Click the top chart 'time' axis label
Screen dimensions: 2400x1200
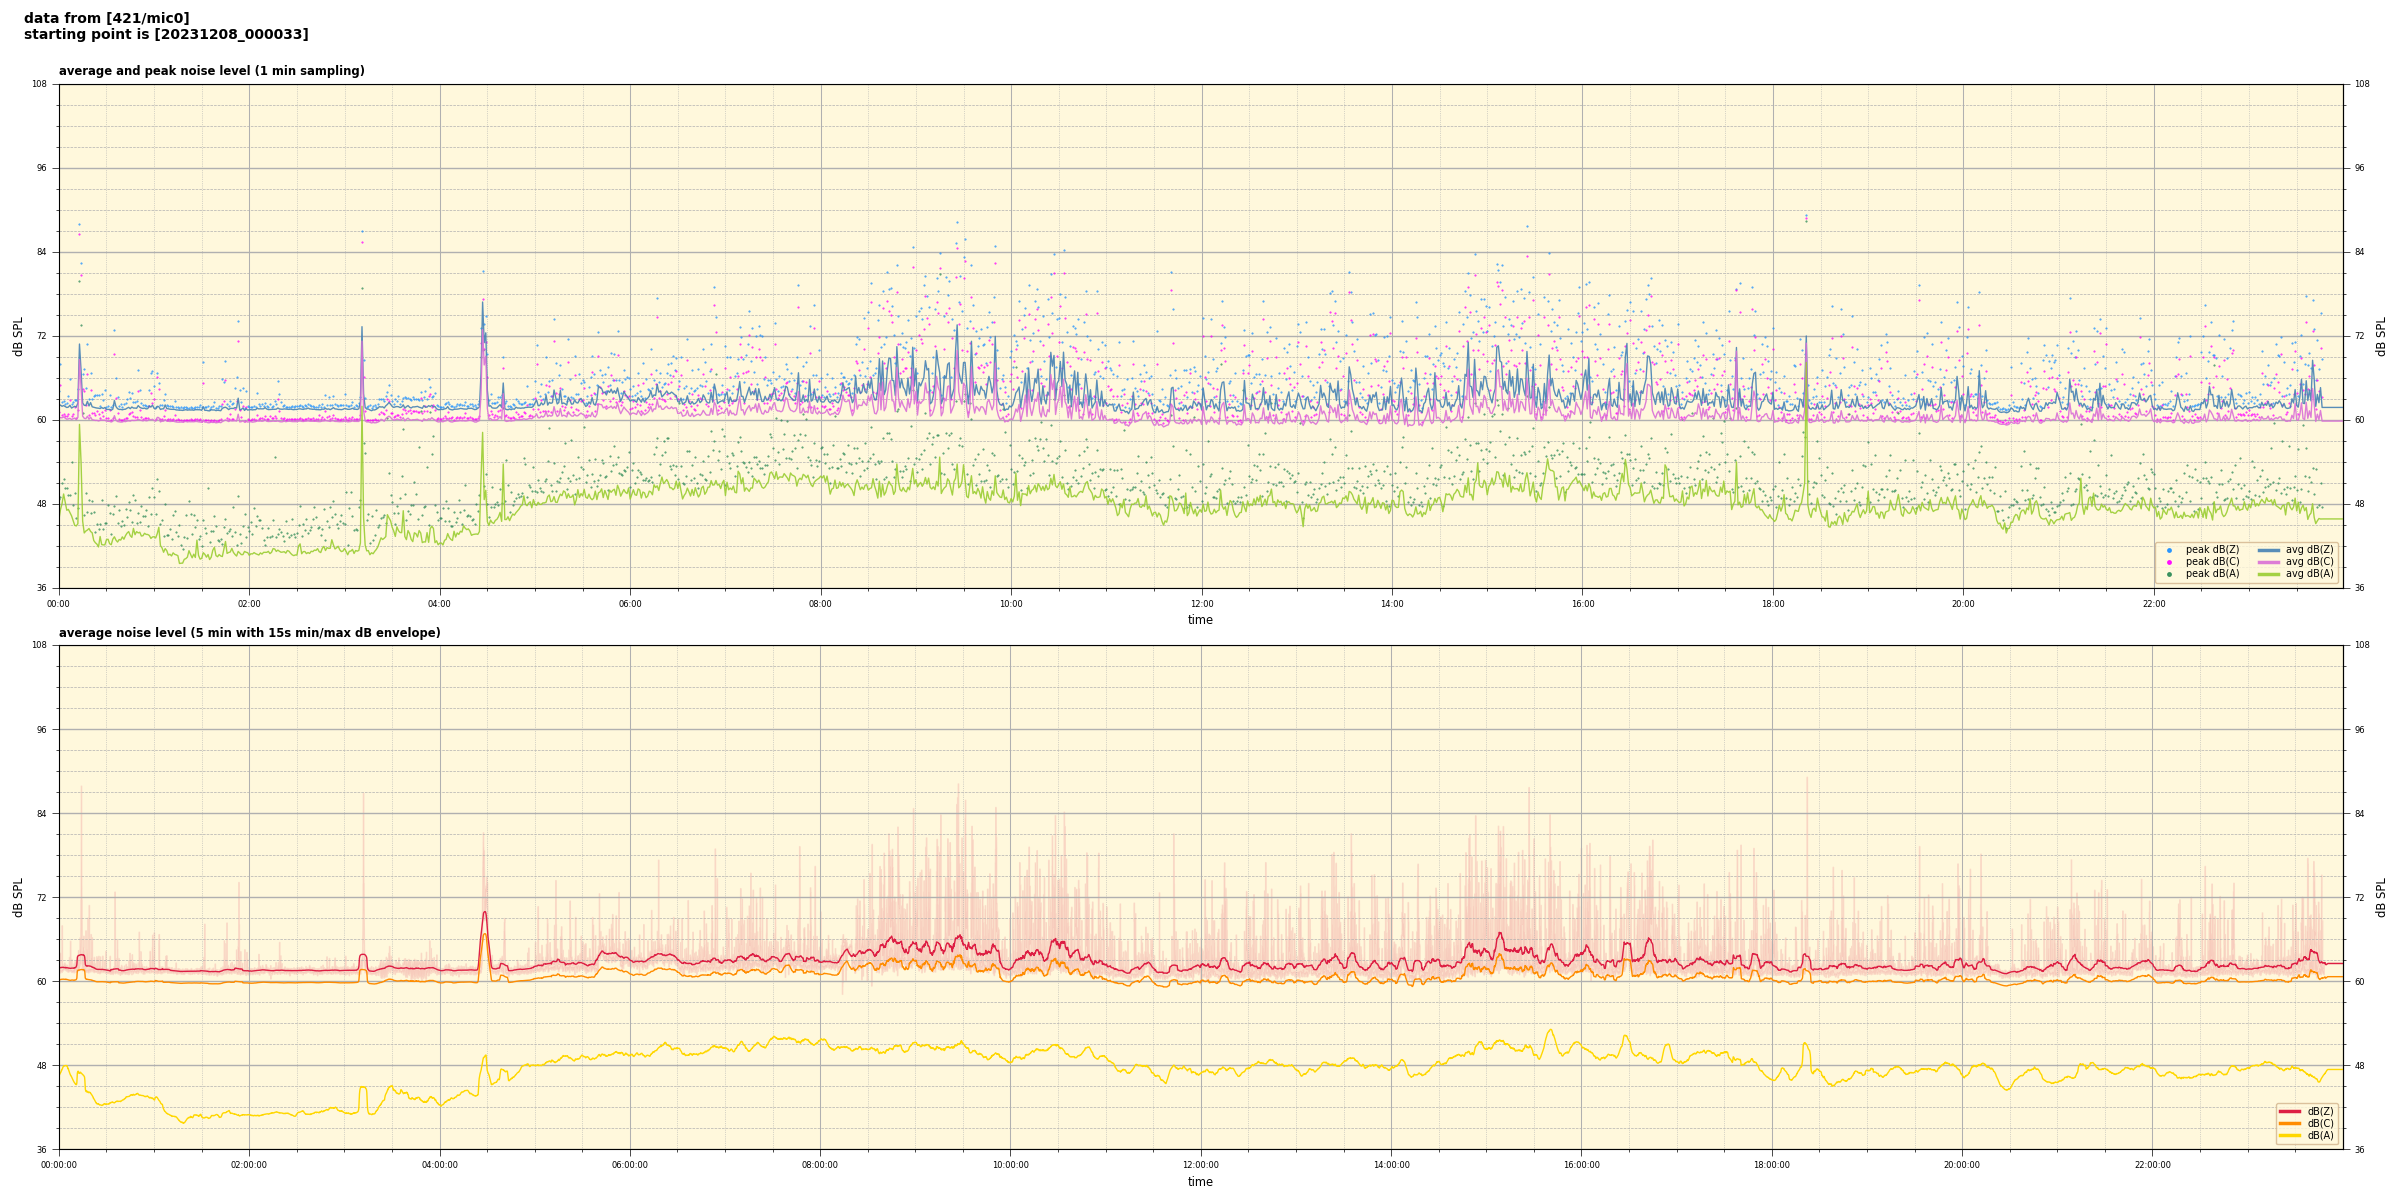tap(1200, 620)
